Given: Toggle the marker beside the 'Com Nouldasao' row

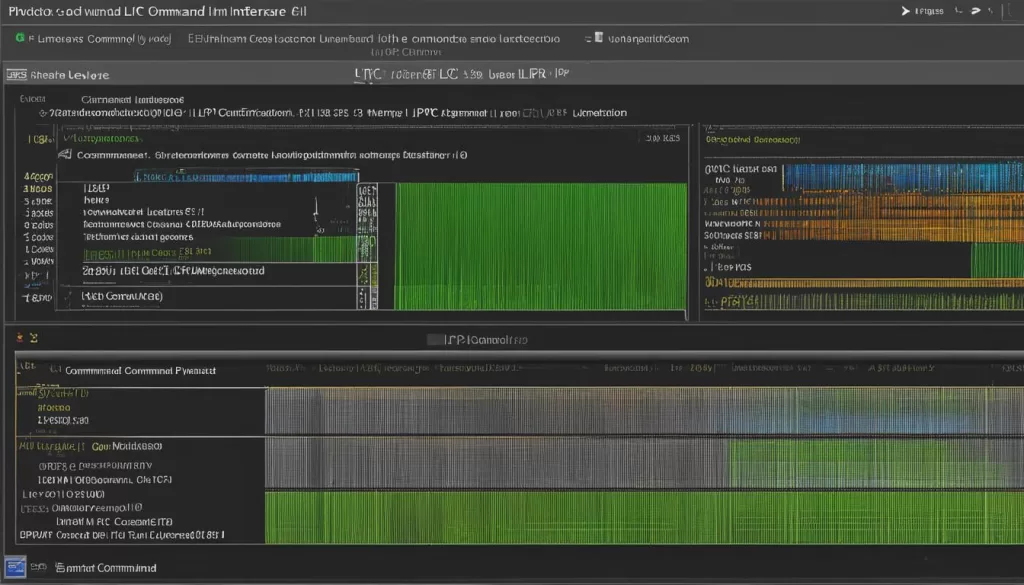Looking at the screenshot, I should tap(82, 446).
